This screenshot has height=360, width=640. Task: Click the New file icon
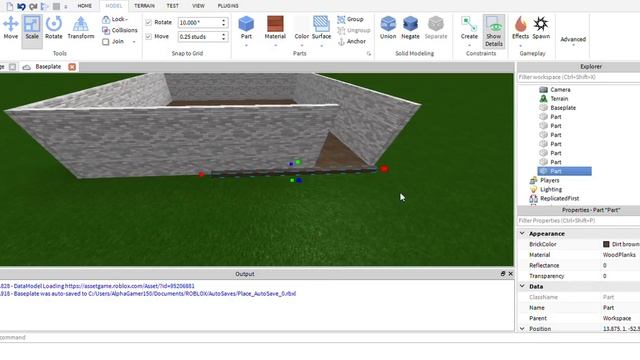point(10,7)
